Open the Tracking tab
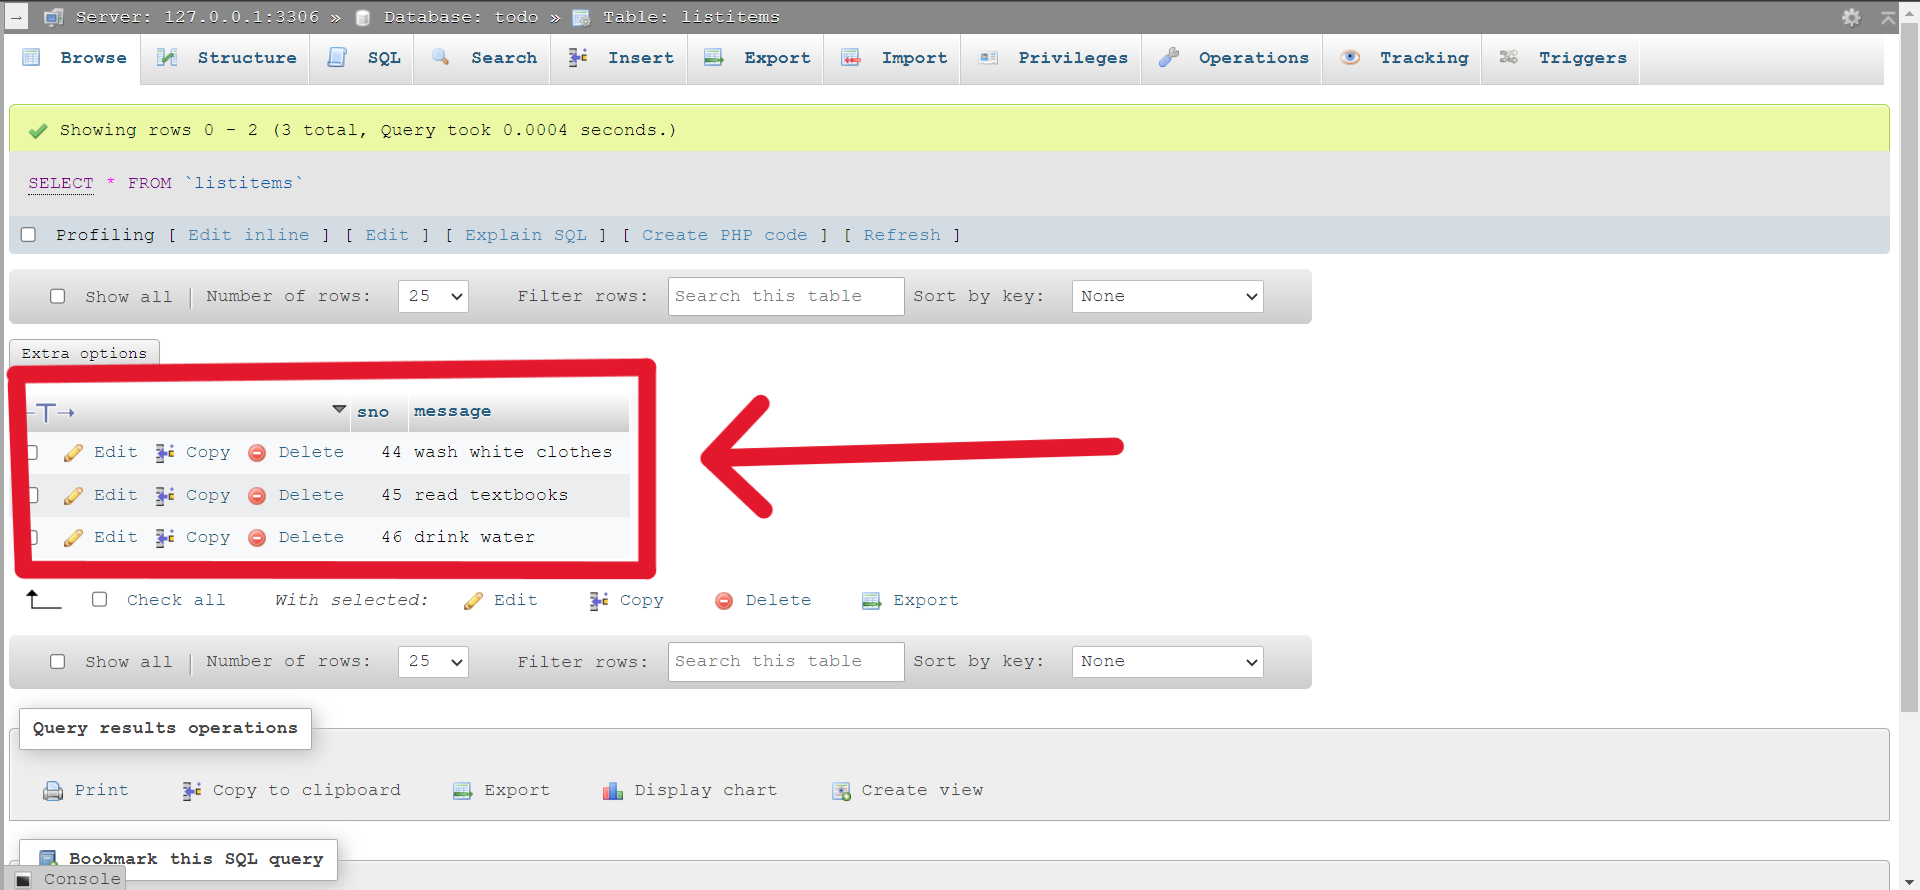 (x=1403, y=58)
